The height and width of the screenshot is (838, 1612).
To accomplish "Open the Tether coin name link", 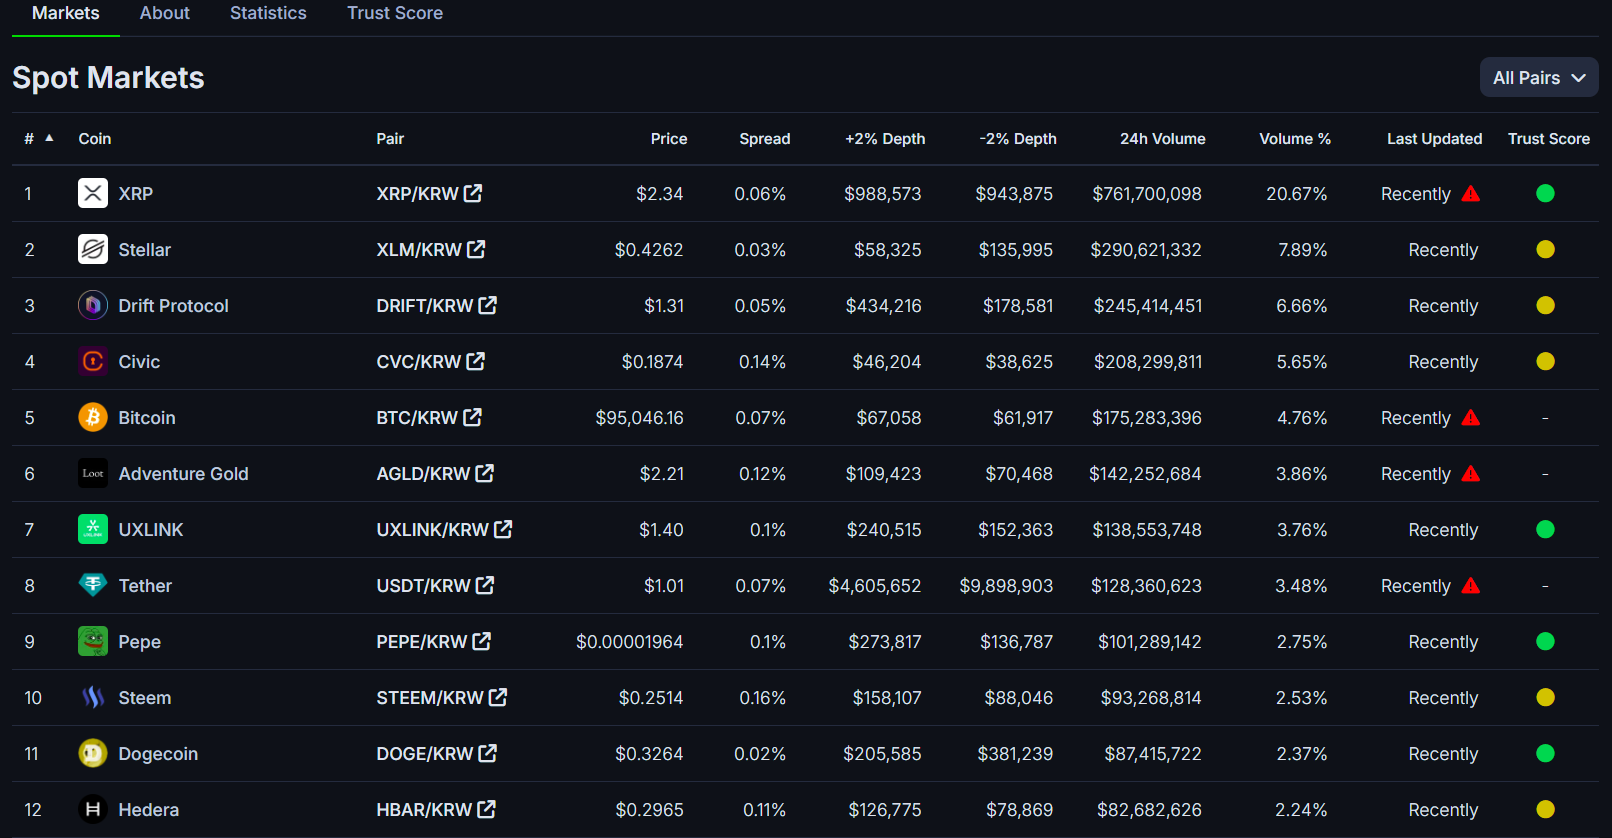I will point(145,586).
